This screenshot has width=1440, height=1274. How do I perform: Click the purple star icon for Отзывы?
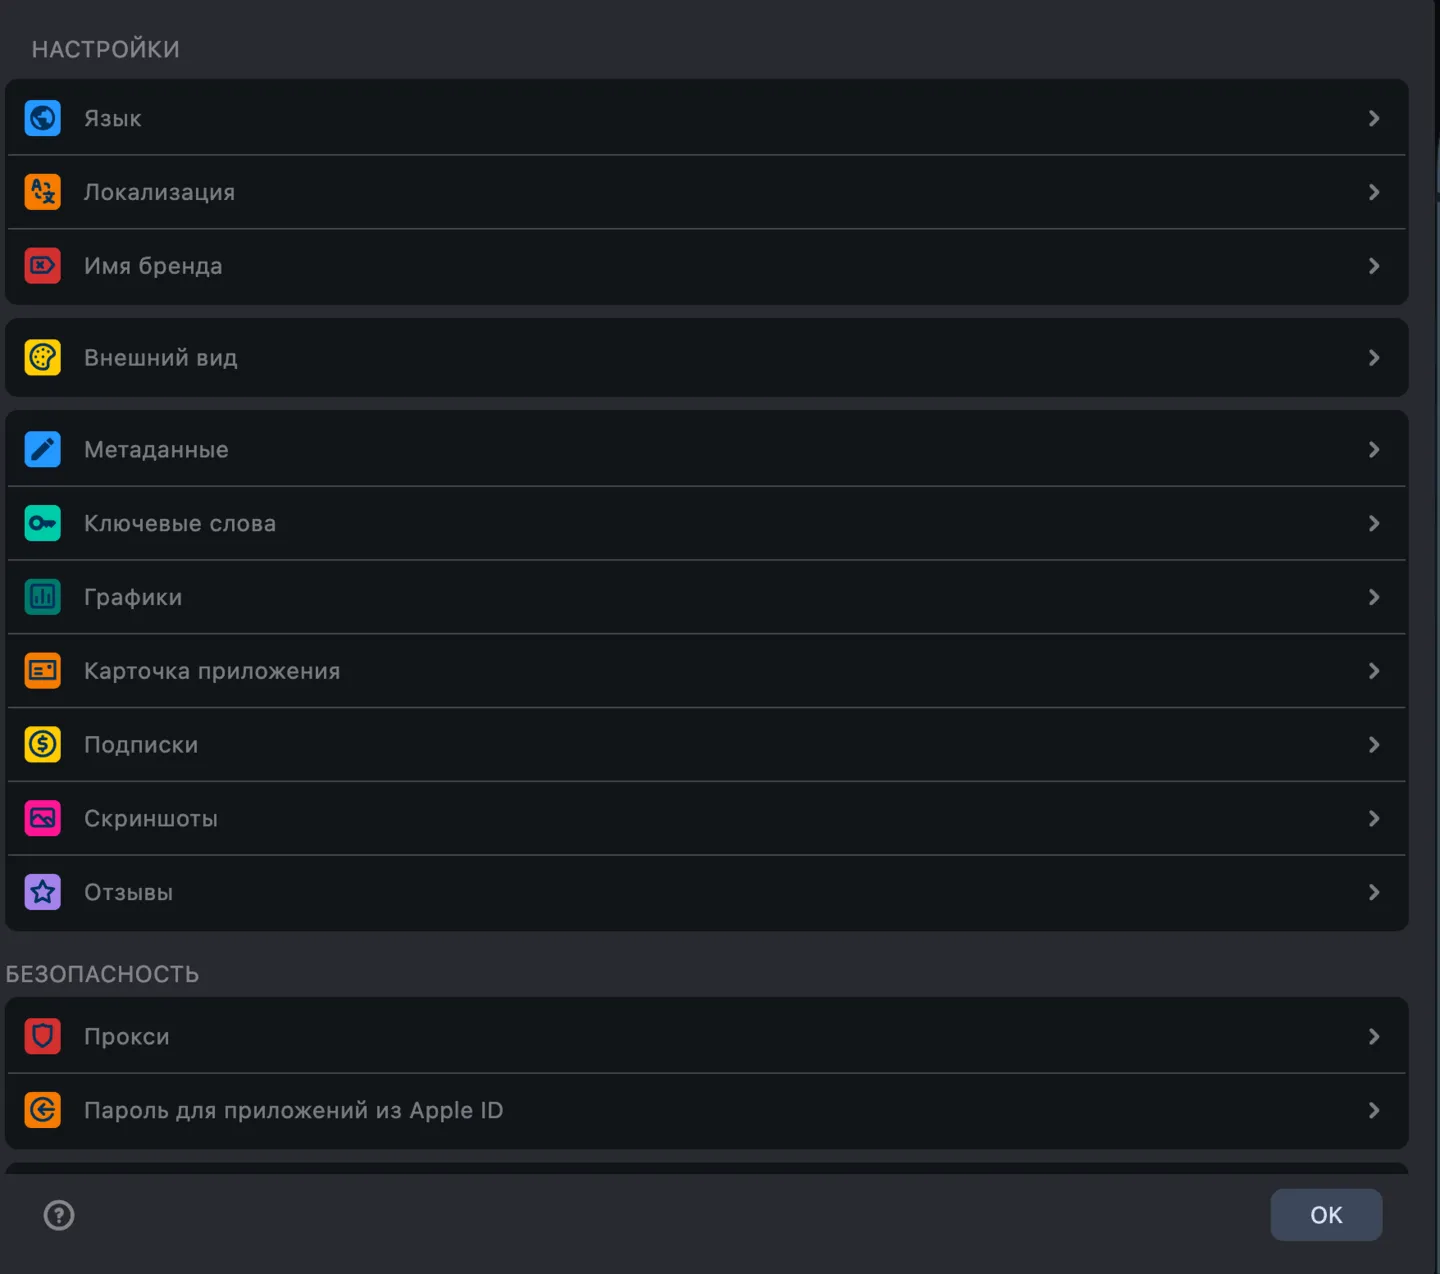pyautogui.click(x=42, y=892)
